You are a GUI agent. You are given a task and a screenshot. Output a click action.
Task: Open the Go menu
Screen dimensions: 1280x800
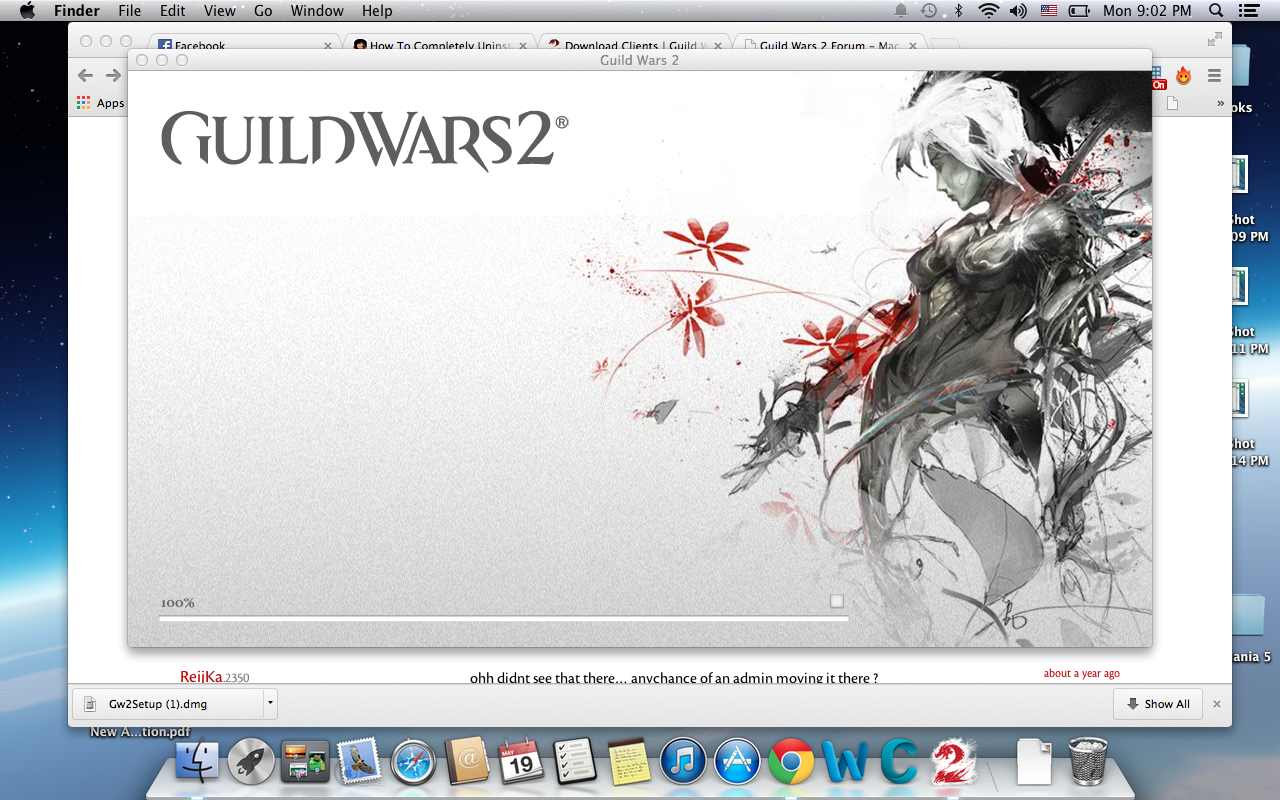[x=263, y=11]
